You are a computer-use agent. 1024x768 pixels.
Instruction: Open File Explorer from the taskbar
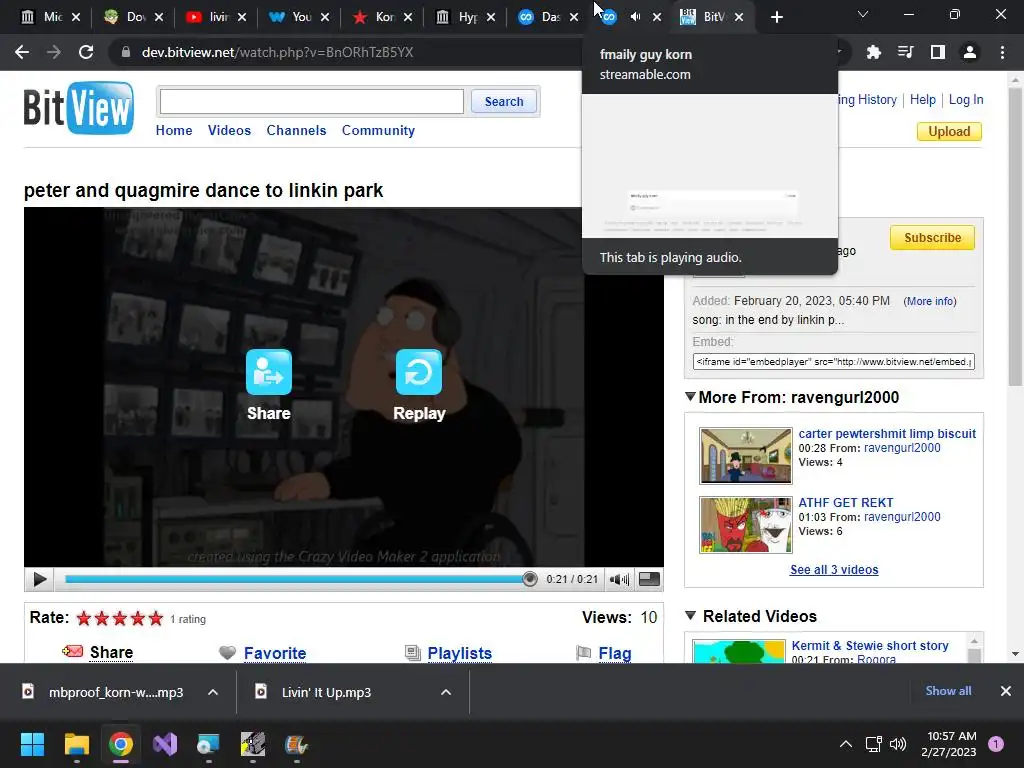click(76, 744)
